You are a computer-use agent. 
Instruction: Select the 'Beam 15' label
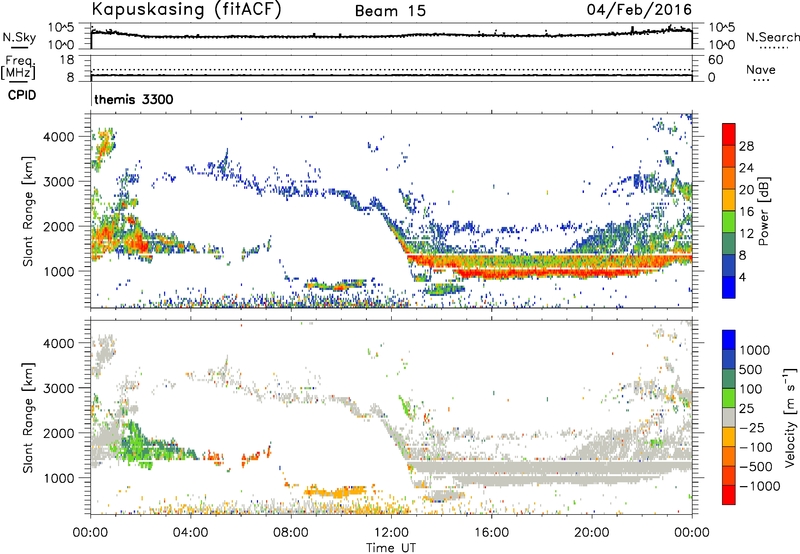click(x=390, y=11)
